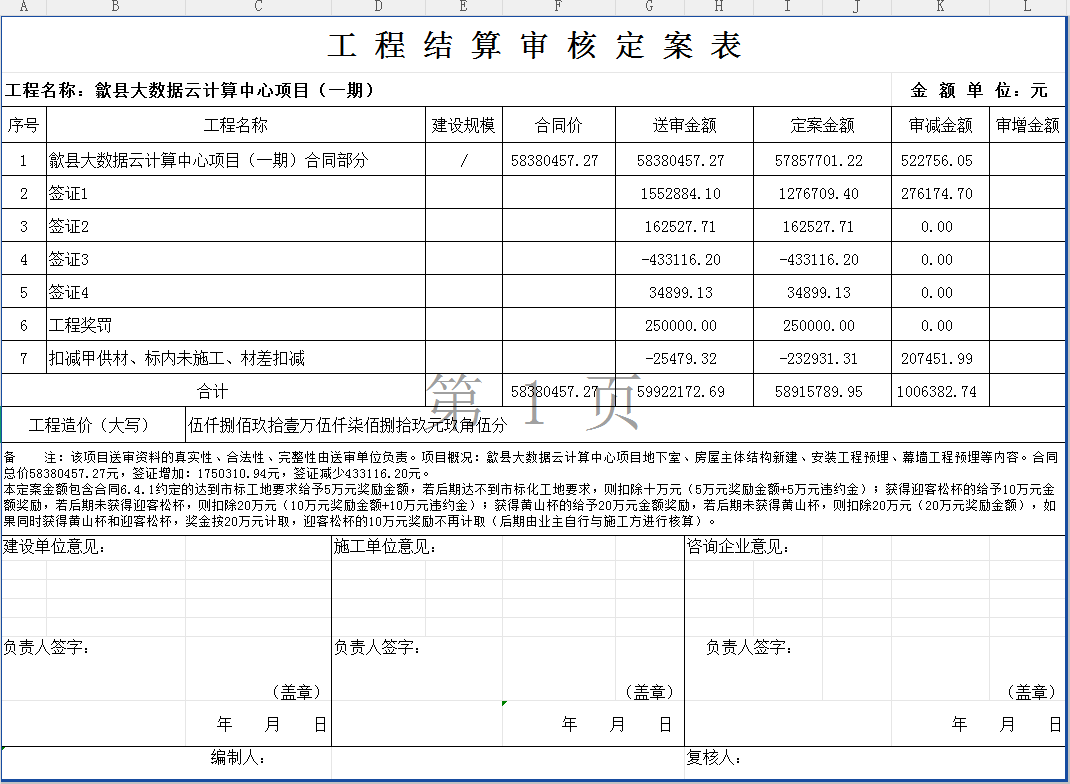Click the 扣减甲供材 row name cell
The width and height of the screenshot is (1070, 784).
coord(235,358)
